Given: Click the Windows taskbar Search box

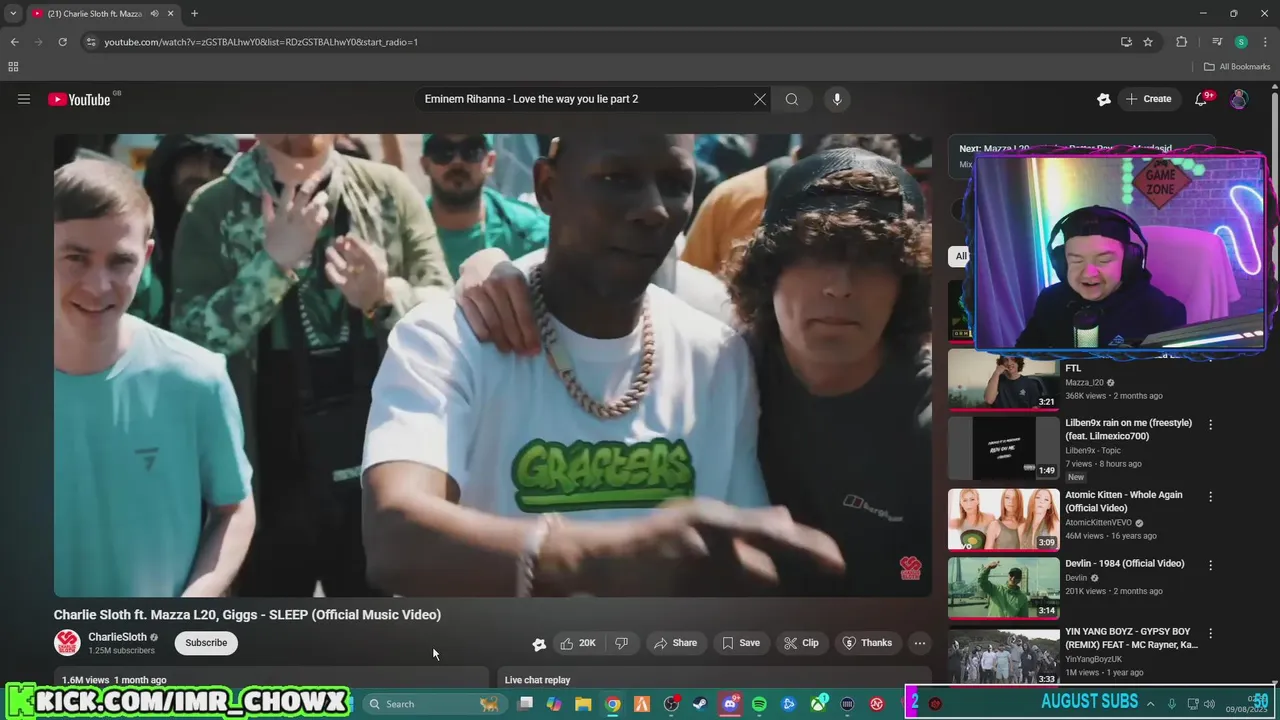Looking at the screenshot, I should [x=434, y=704].
